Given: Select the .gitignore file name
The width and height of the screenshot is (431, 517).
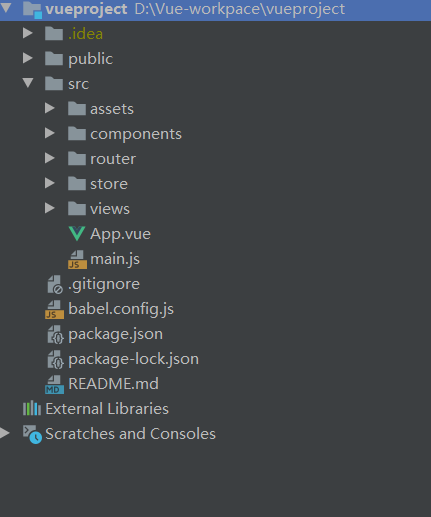Looking at the screenshot, I should point(104,285).
